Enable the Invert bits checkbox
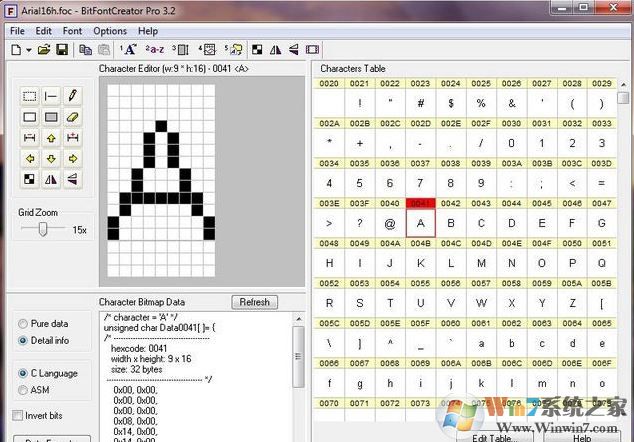 (17, 415)
